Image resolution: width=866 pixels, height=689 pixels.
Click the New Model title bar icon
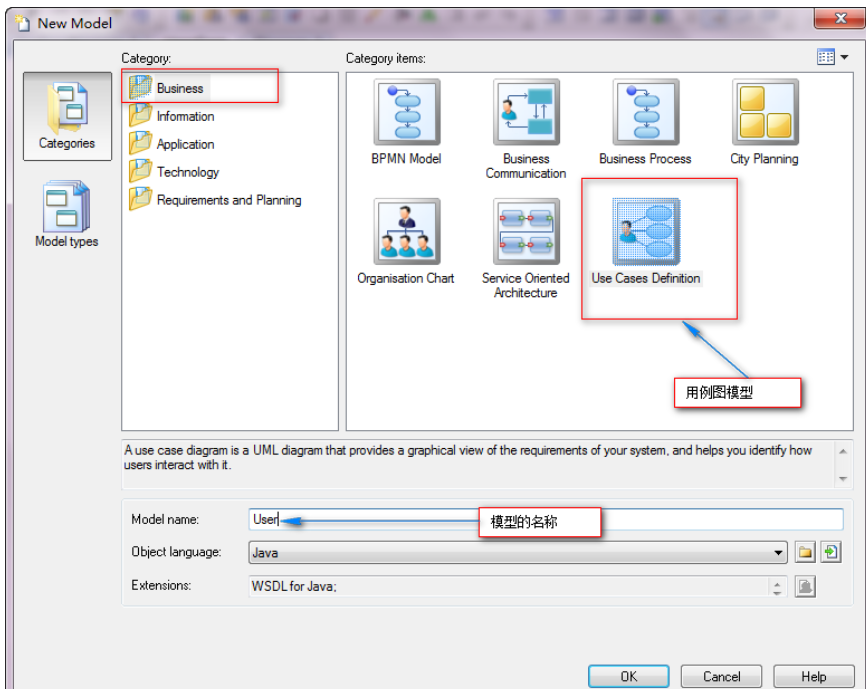[x=22, y=23]
